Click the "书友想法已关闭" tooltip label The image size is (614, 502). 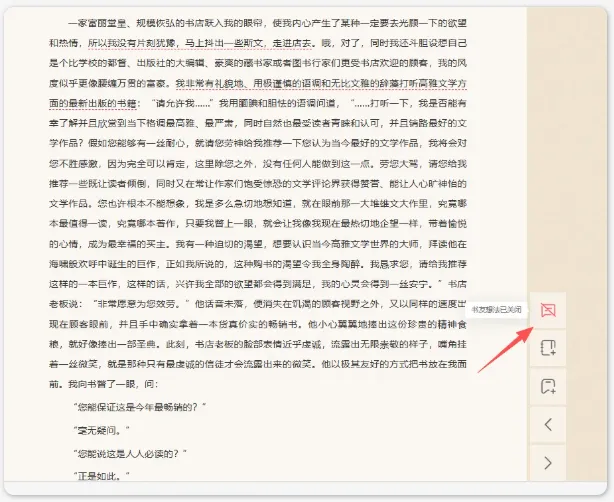click(x=496, y=310)
